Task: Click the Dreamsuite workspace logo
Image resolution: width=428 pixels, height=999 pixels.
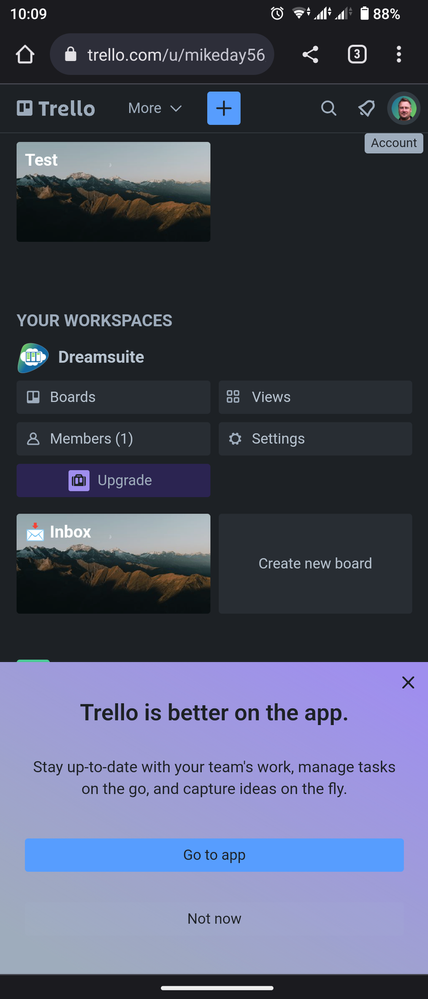Action: tap(33, 357)
